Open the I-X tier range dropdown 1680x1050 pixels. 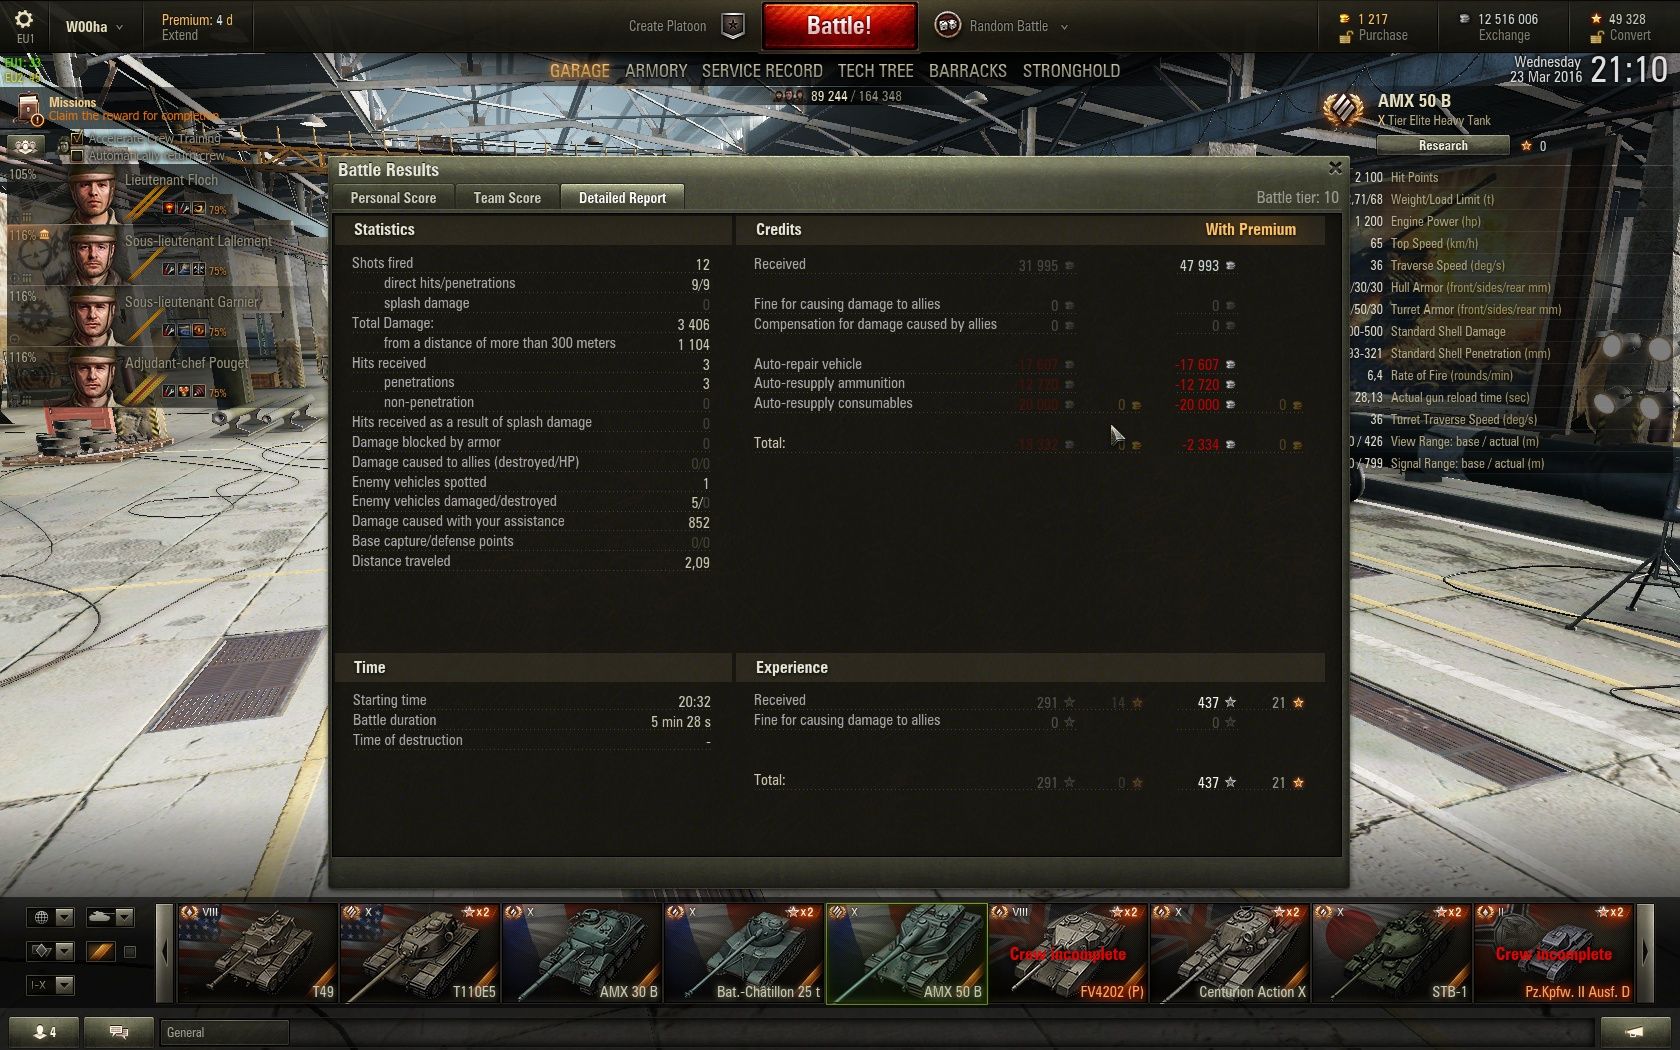[51, 985]
